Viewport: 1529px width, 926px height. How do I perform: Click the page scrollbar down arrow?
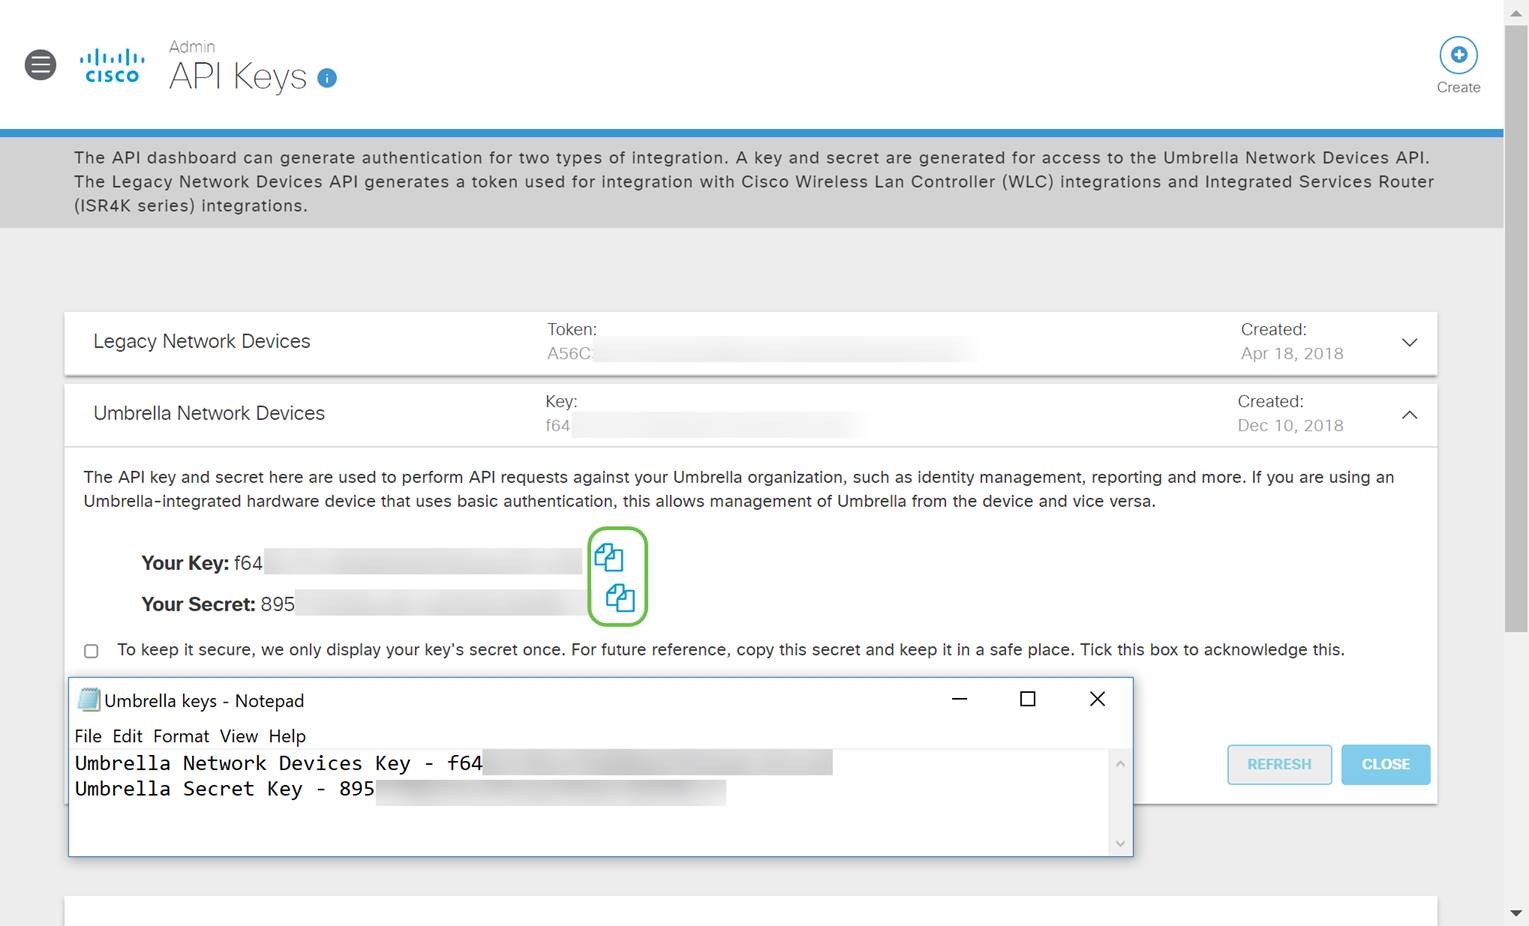click(x=1516, y=913)
